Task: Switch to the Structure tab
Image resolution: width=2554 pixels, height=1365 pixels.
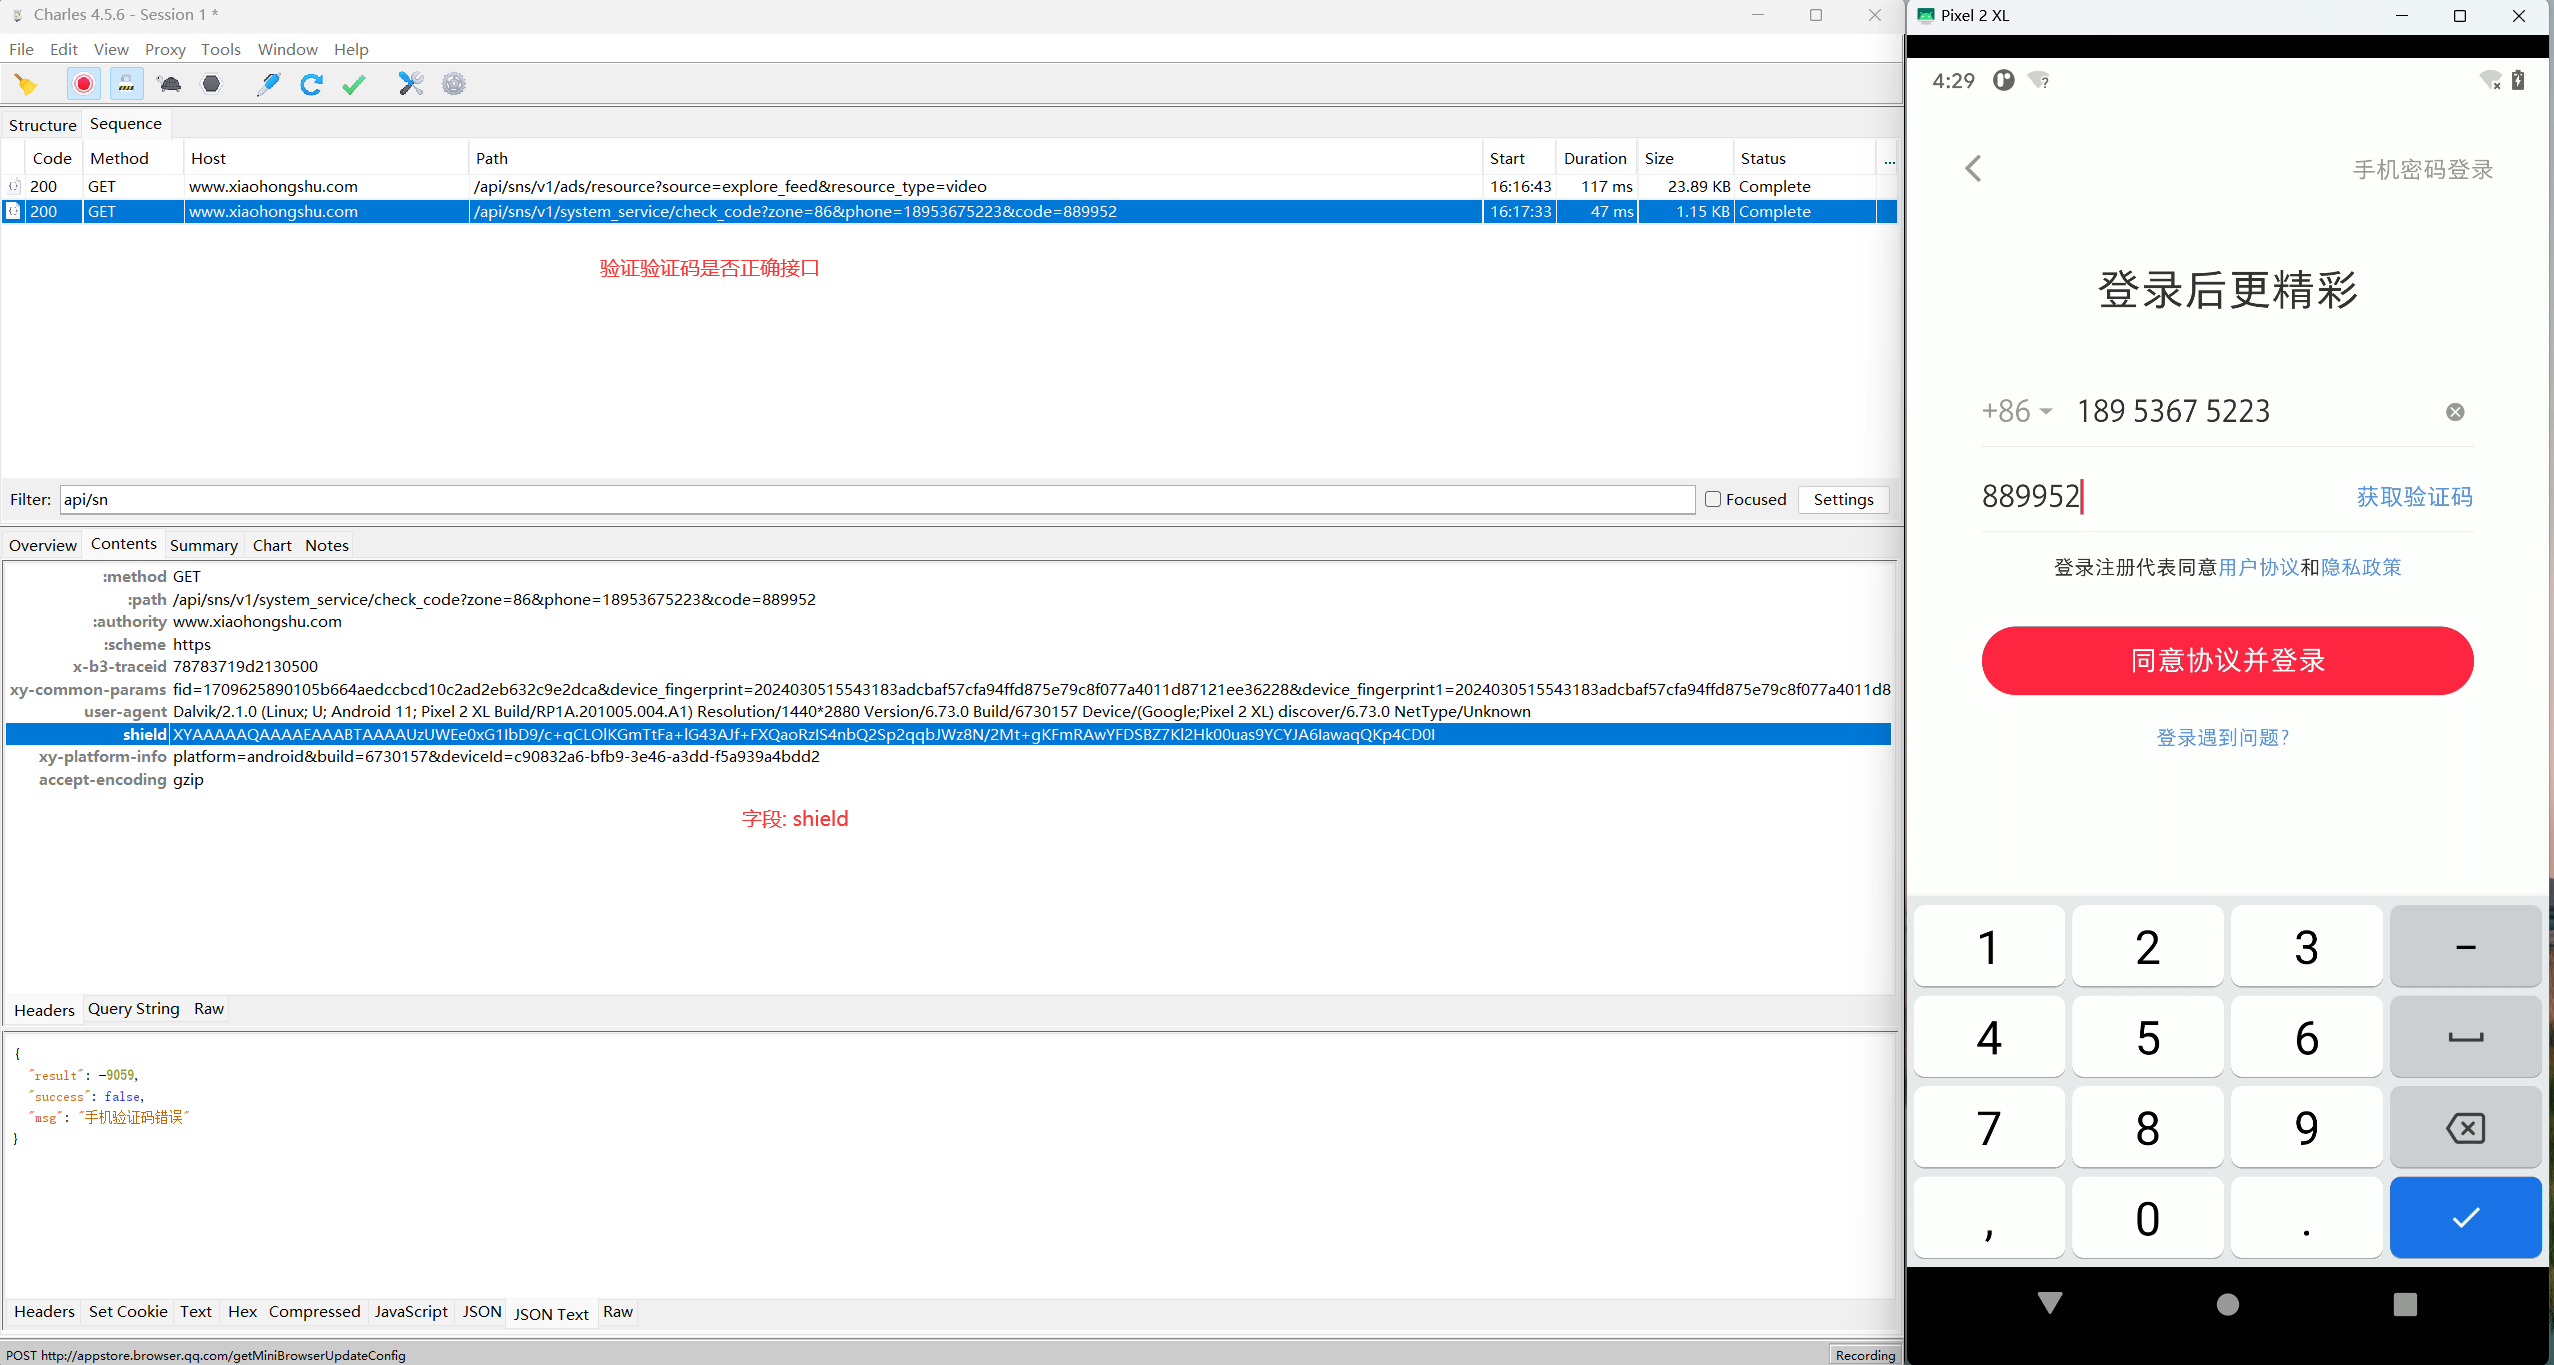Action: tap(43, 125)
